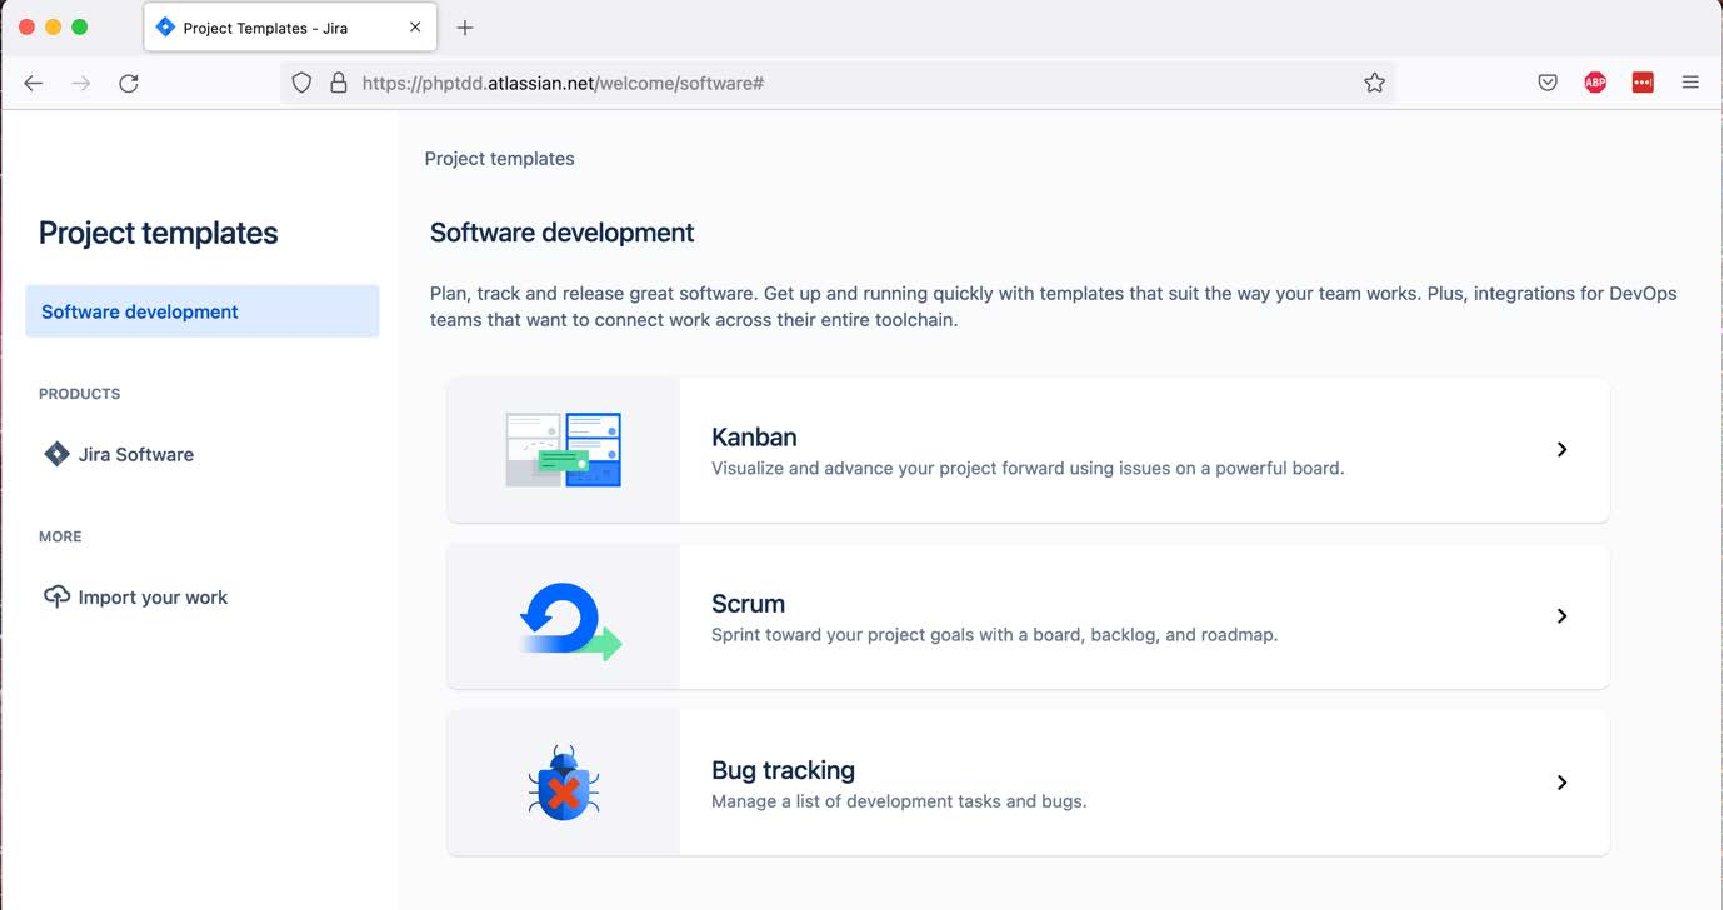This screenshot has height=910, width=1723.
Task: Open the Jira Software product link
Action: pyautogui.click(x=136, y=454)
